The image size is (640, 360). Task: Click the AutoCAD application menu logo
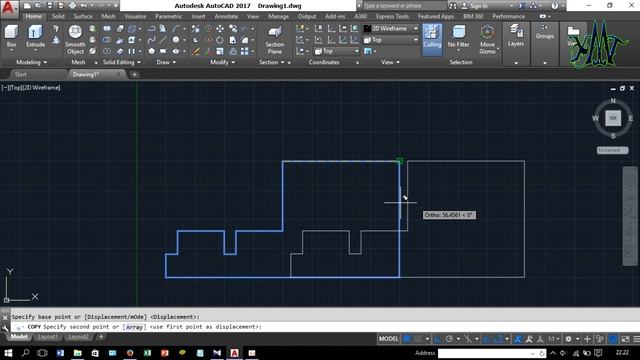click(9, 8)
